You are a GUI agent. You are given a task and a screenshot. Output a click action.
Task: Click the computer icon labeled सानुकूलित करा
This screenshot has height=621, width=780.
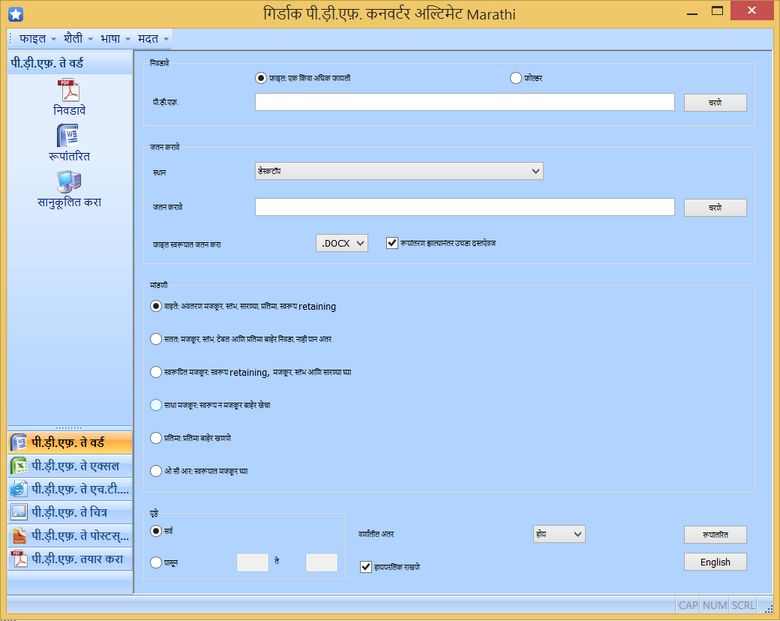[x=69, y=181]
